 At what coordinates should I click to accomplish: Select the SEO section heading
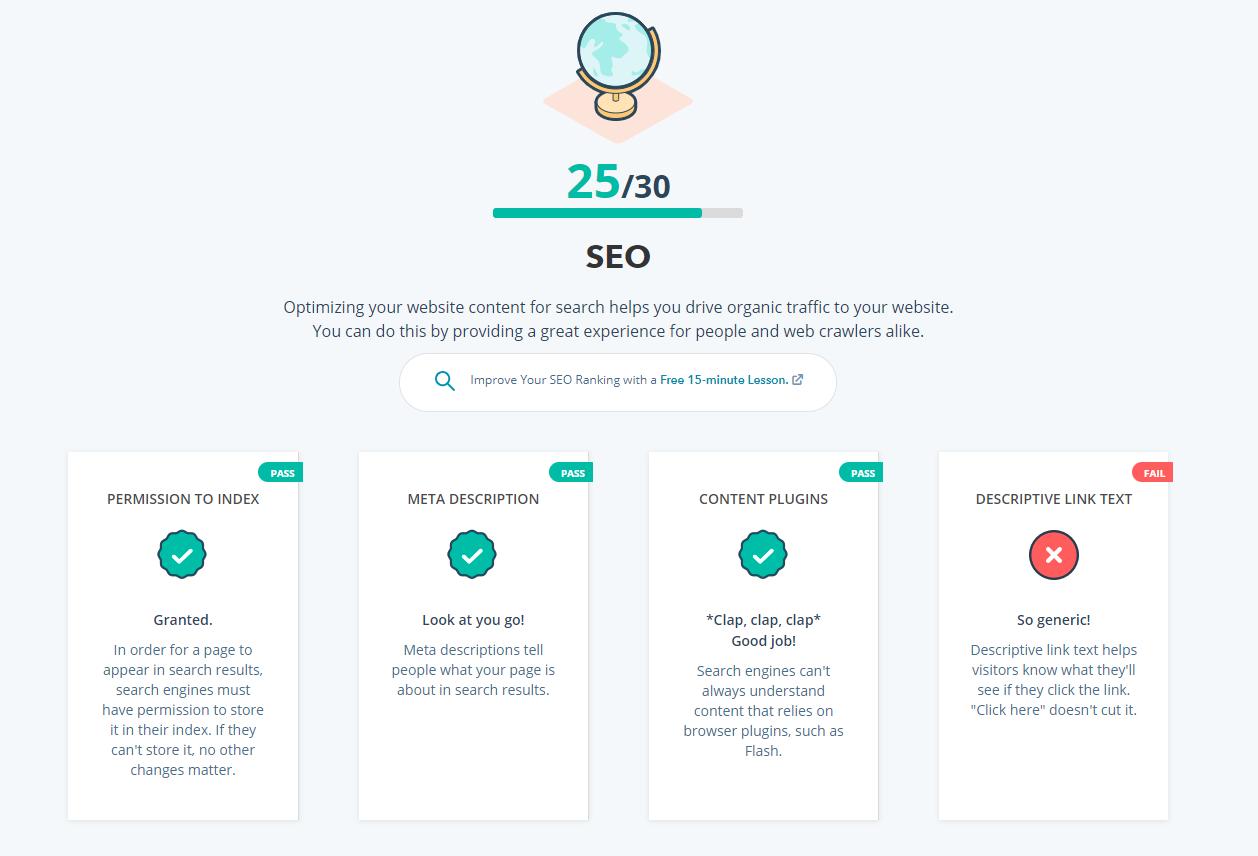pyautogui.click(x=617, y=257)
